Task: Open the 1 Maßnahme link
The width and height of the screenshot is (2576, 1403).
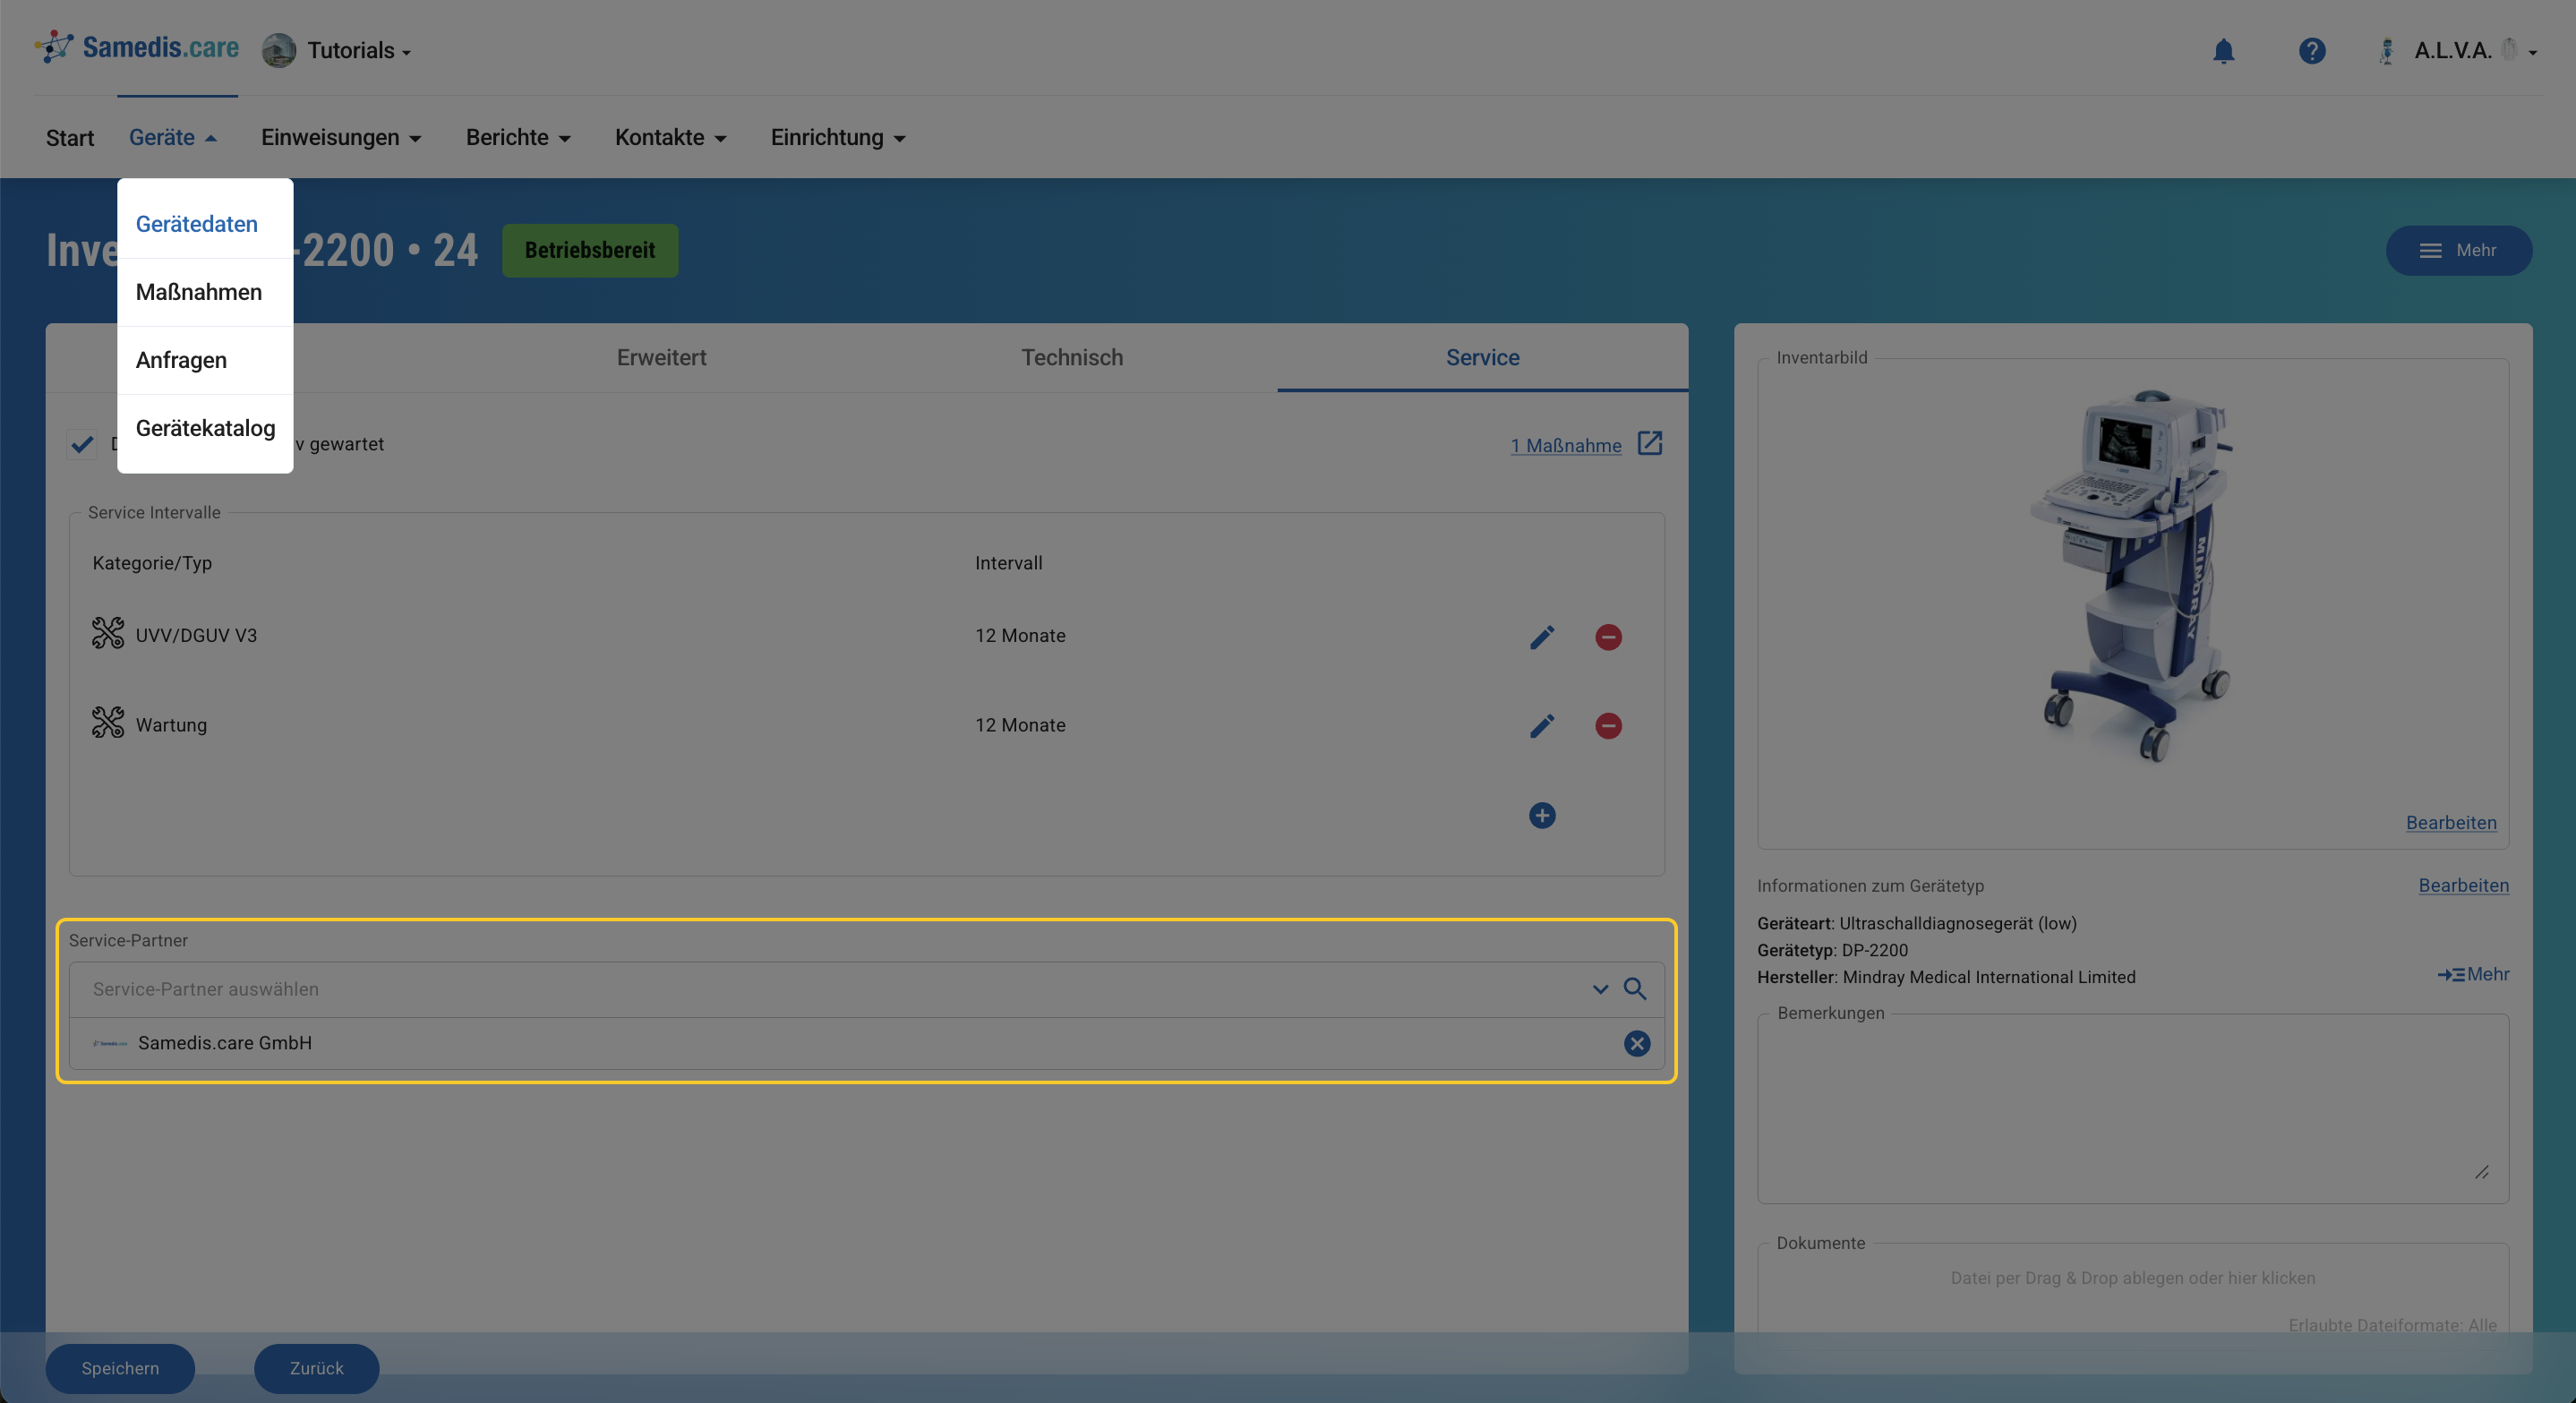Action: point(1565,446)
